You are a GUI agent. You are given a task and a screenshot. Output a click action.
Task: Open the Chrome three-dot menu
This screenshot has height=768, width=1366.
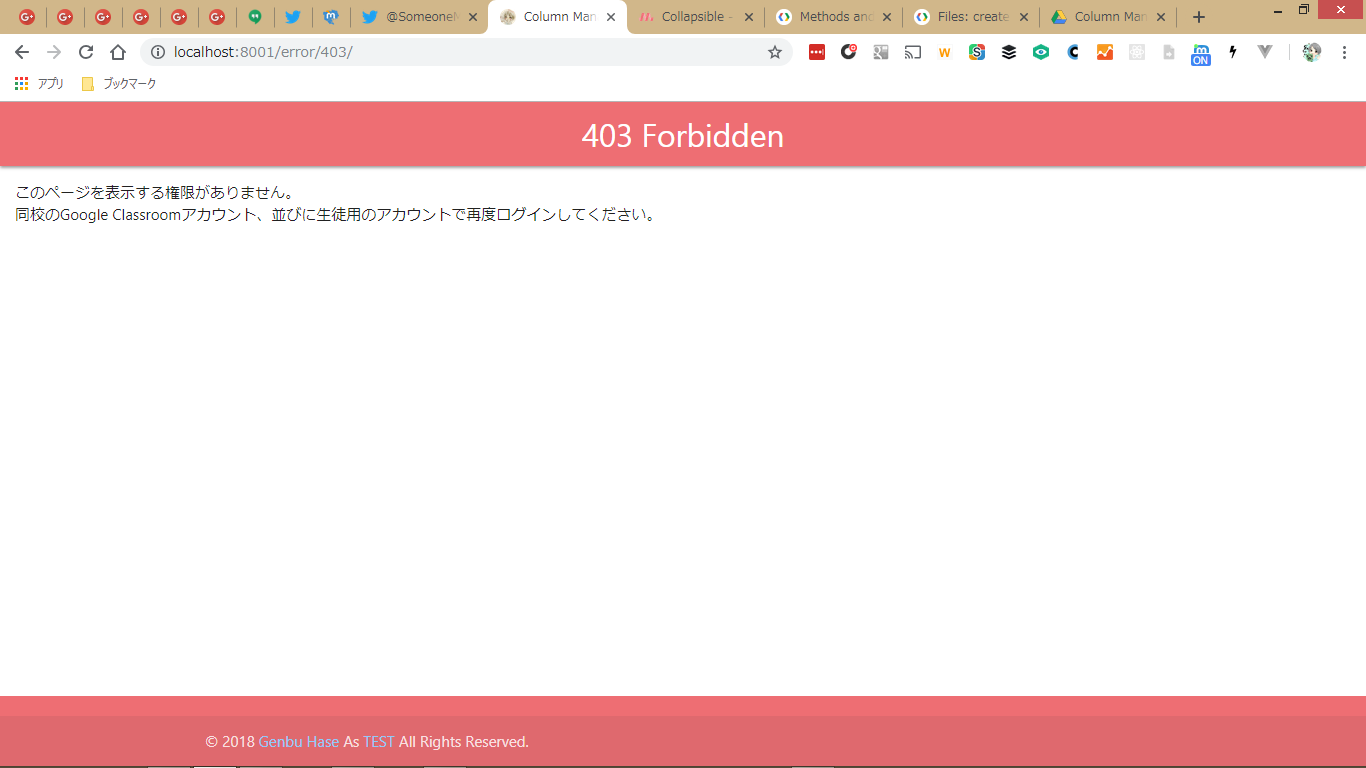(1344, 52)
